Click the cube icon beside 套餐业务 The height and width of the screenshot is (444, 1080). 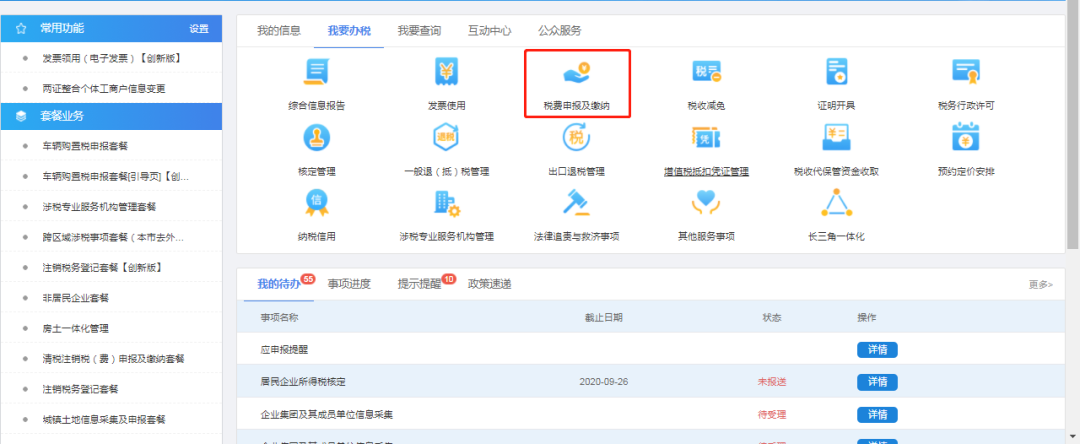(x=21, y=116)
